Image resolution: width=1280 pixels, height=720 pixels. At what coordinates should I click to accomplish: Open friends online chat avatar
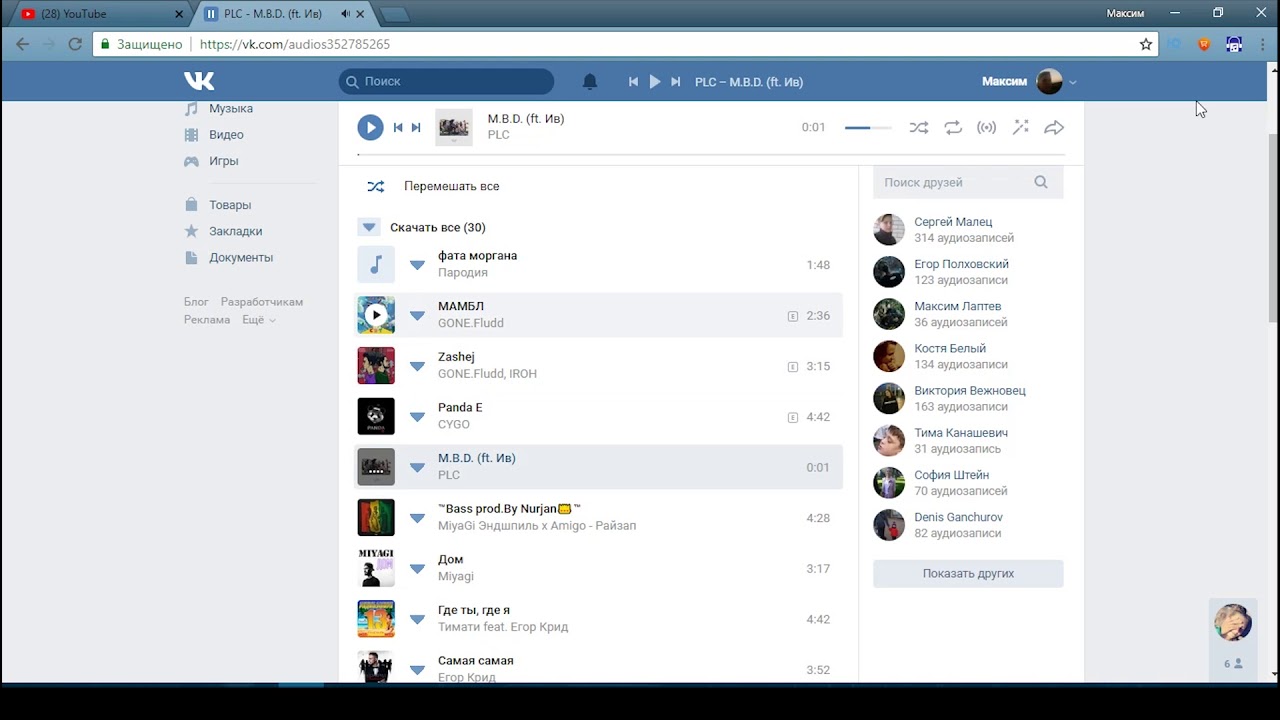1233,622
